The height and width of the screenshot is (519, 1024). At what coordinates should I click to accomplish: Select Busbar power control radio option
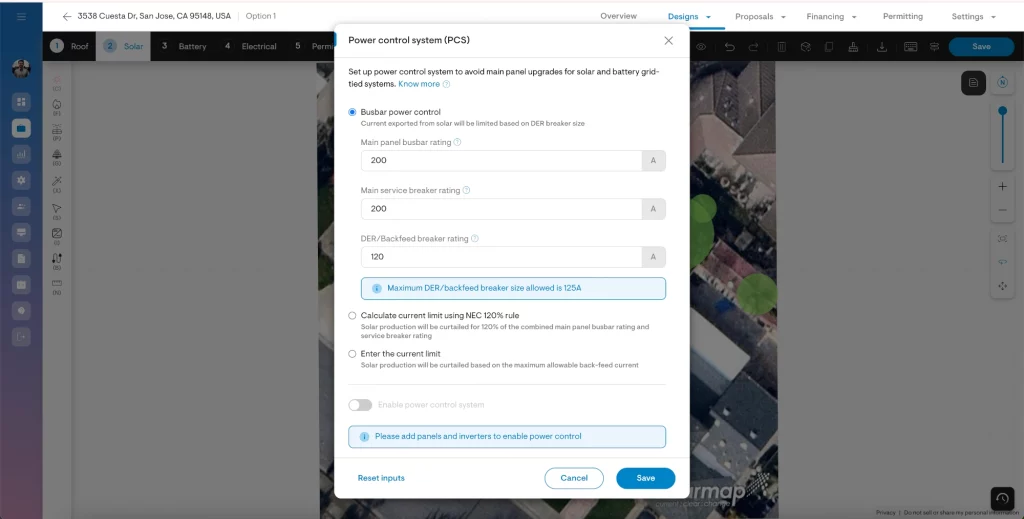coord(352,112)
